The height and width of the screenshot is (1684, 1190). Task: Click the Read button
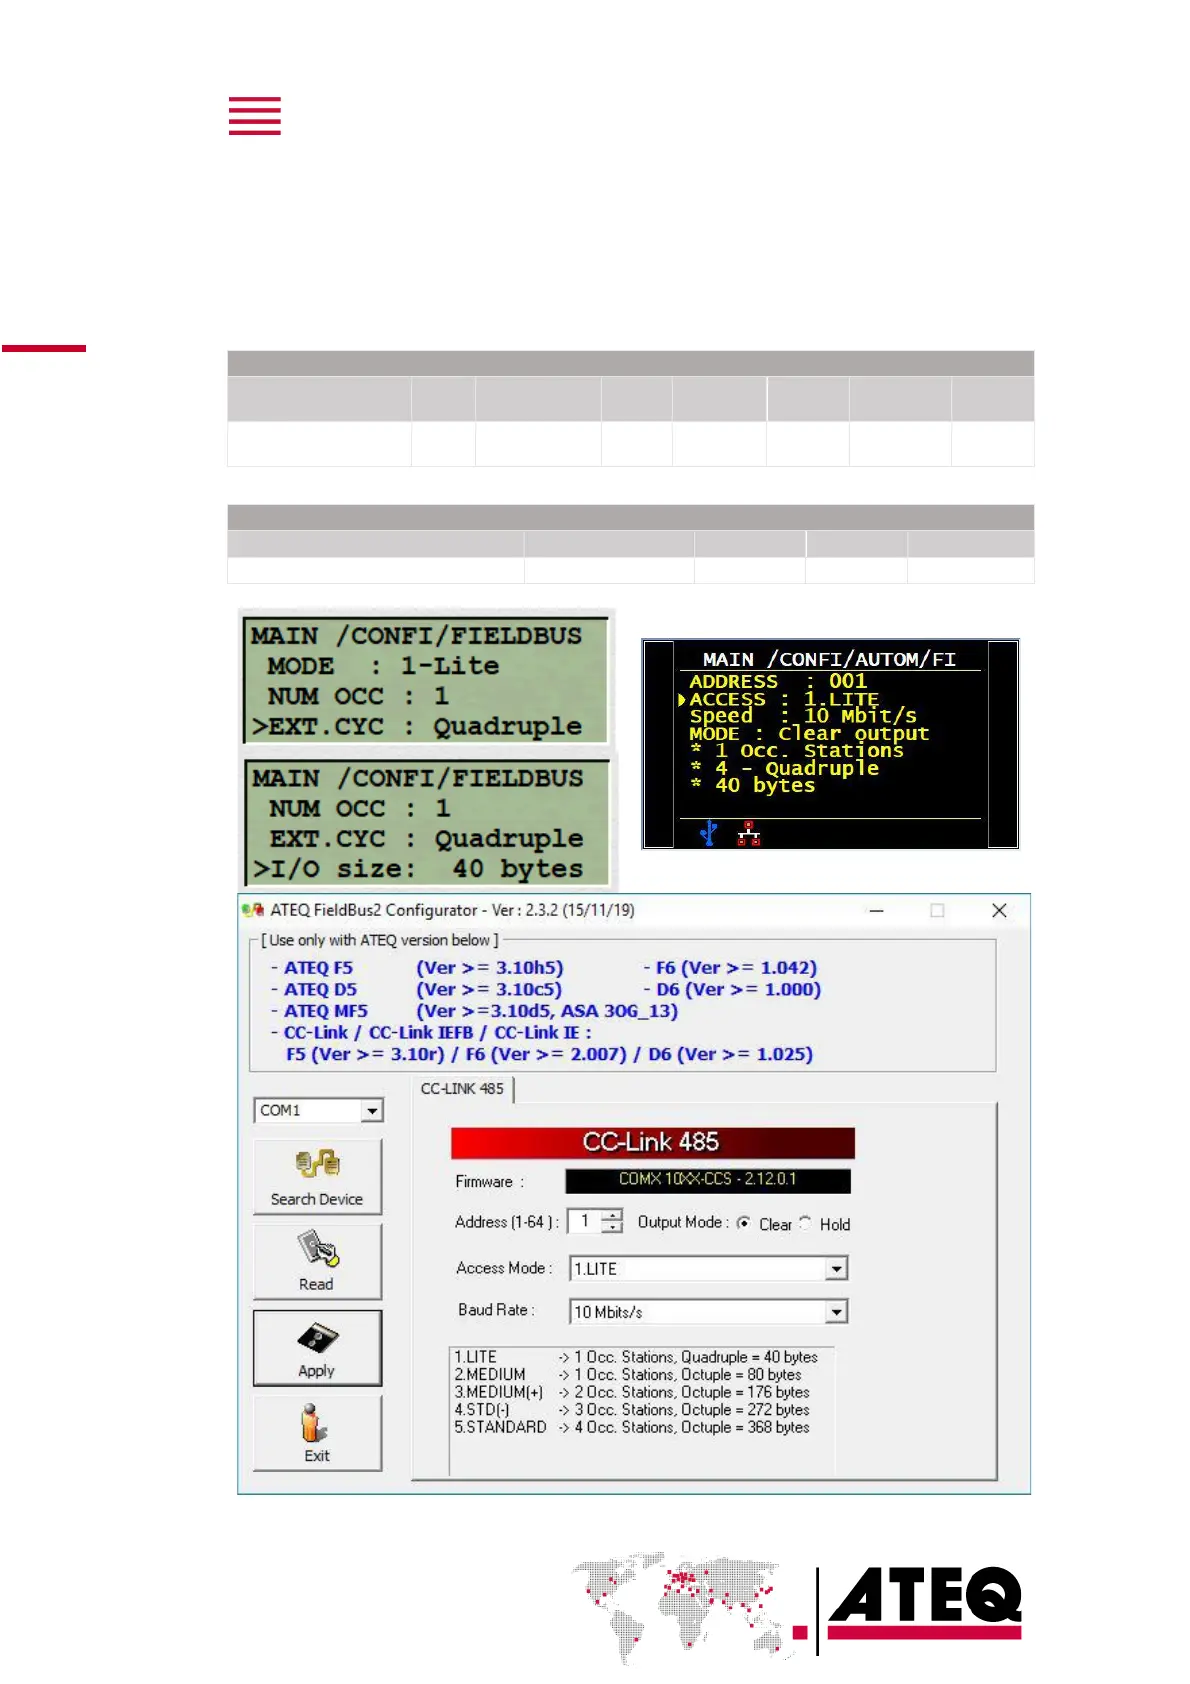pyautogui.click(x=317, y=1262)
